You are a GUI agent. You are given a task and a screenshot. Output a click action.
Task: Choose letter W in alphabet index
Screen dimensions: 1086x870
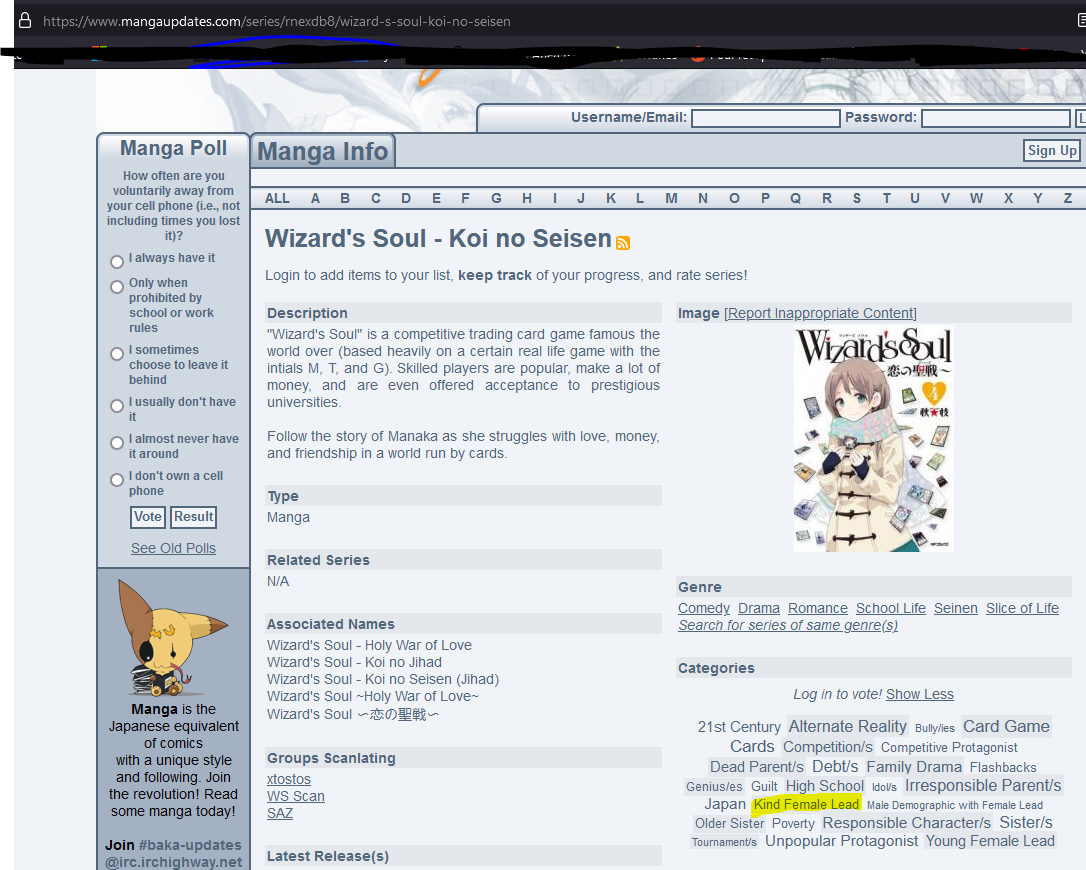[976, 199]
